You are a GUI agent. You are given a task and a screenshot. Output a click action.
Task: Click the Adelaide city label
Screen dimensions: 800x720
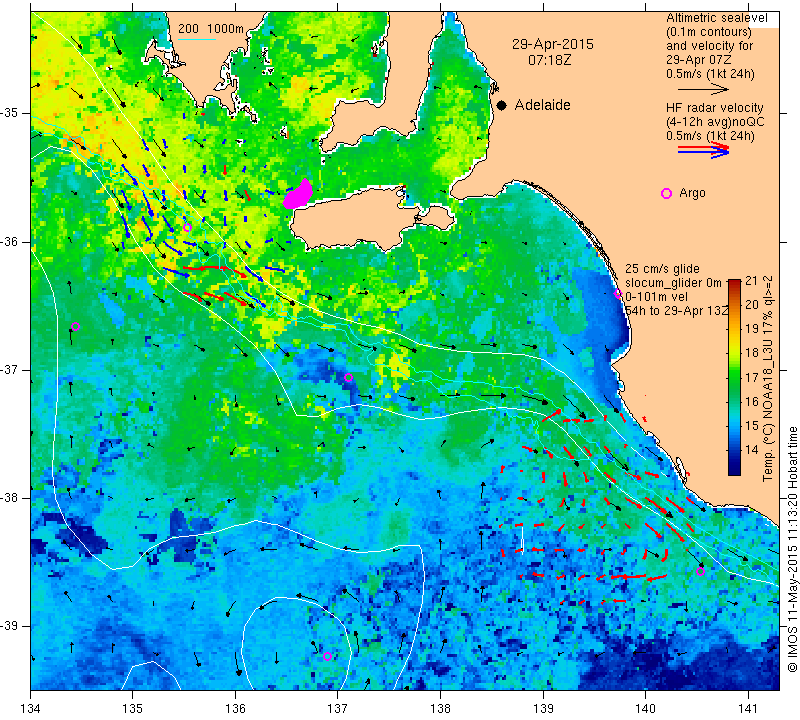click(542, 105)
